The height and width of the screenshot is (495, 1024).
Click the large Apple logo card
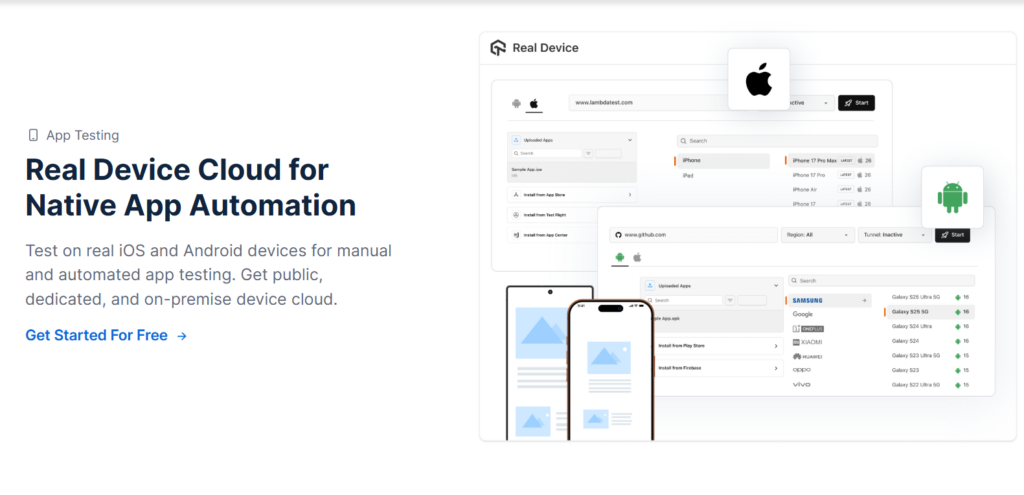pyautogui.click(x=758, y=79)
